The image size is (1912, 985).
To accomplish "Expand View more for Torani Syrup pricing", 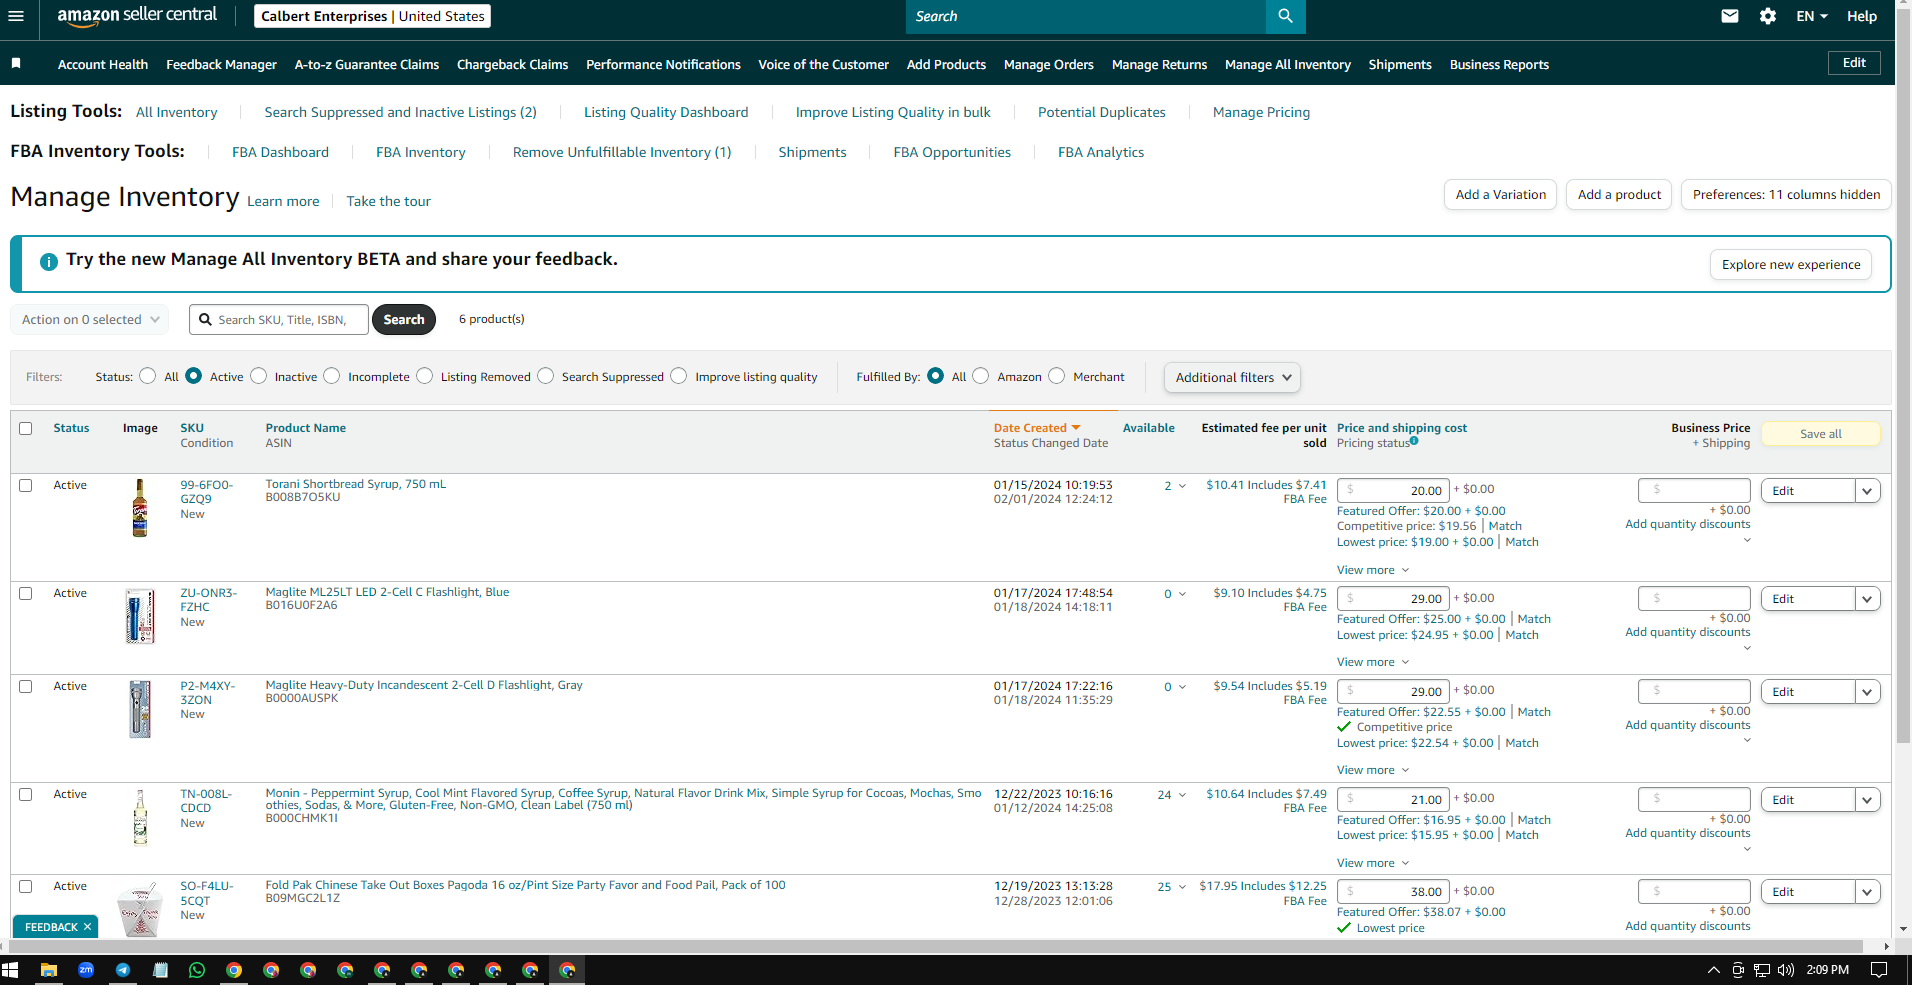I will pyautogui.click(x=1373, y=570).
